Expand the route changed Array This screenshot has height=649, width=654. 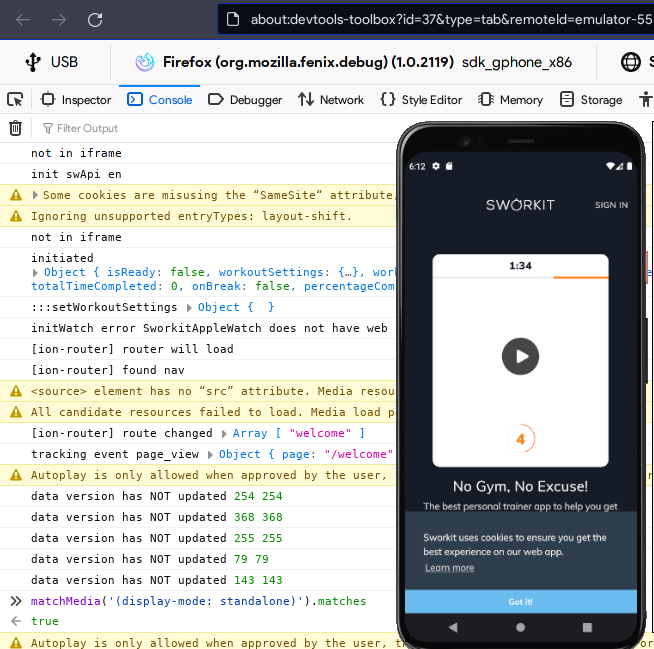[x=224, y=434]
